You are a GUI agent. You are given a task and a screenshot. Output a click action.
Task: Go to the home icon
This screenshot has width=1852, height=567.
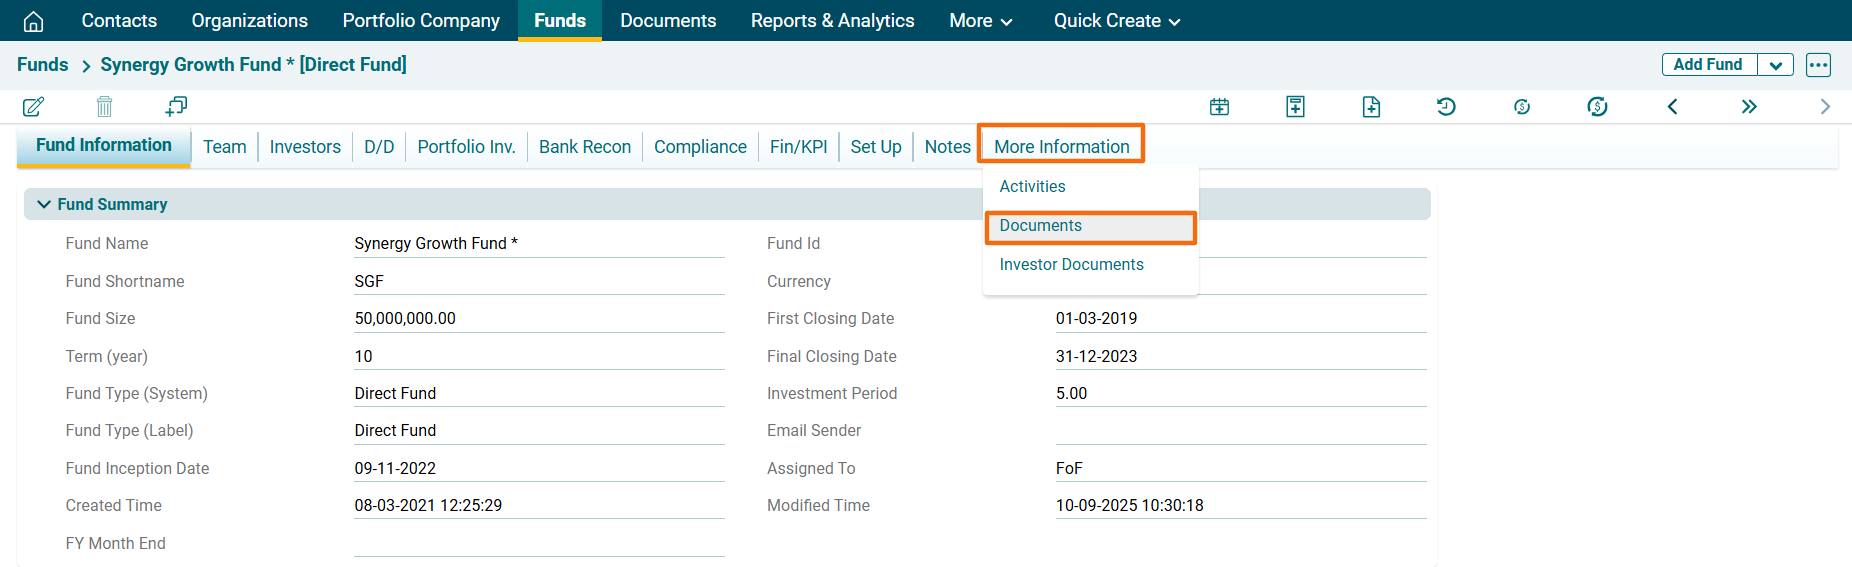33,21
